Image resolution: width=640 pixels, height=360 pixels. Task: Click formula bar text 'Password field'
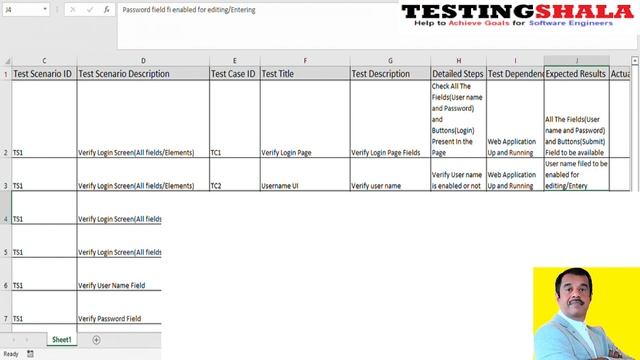tap(144, 10)
